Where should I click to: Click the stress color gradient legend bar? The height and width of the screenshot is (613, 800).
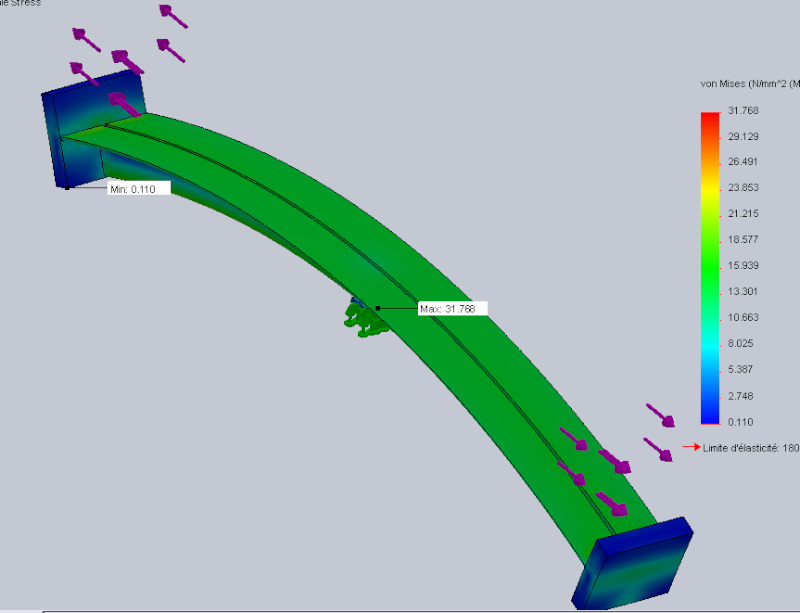click(x=710, y=268)
